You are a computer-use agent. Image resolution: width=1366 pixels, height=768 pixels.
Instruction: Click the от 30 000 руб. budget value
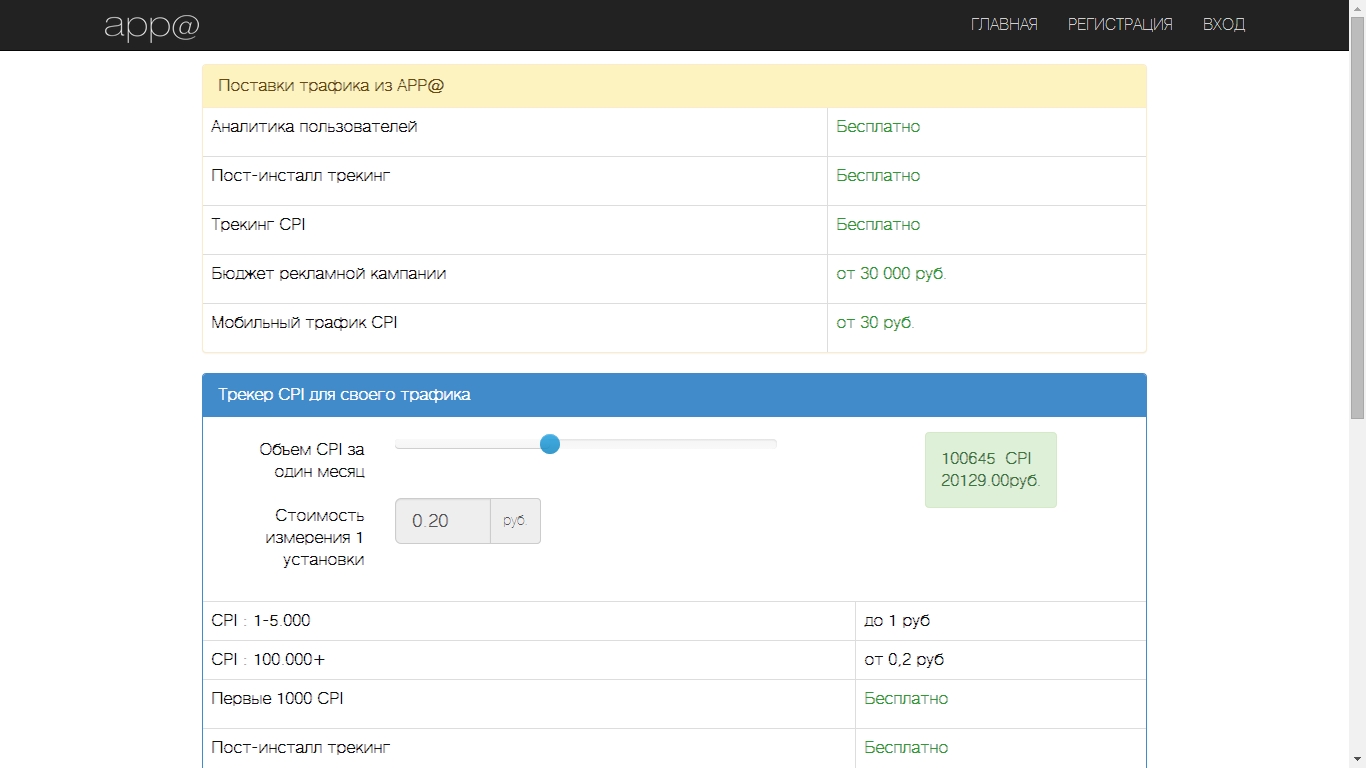point(890,274)
